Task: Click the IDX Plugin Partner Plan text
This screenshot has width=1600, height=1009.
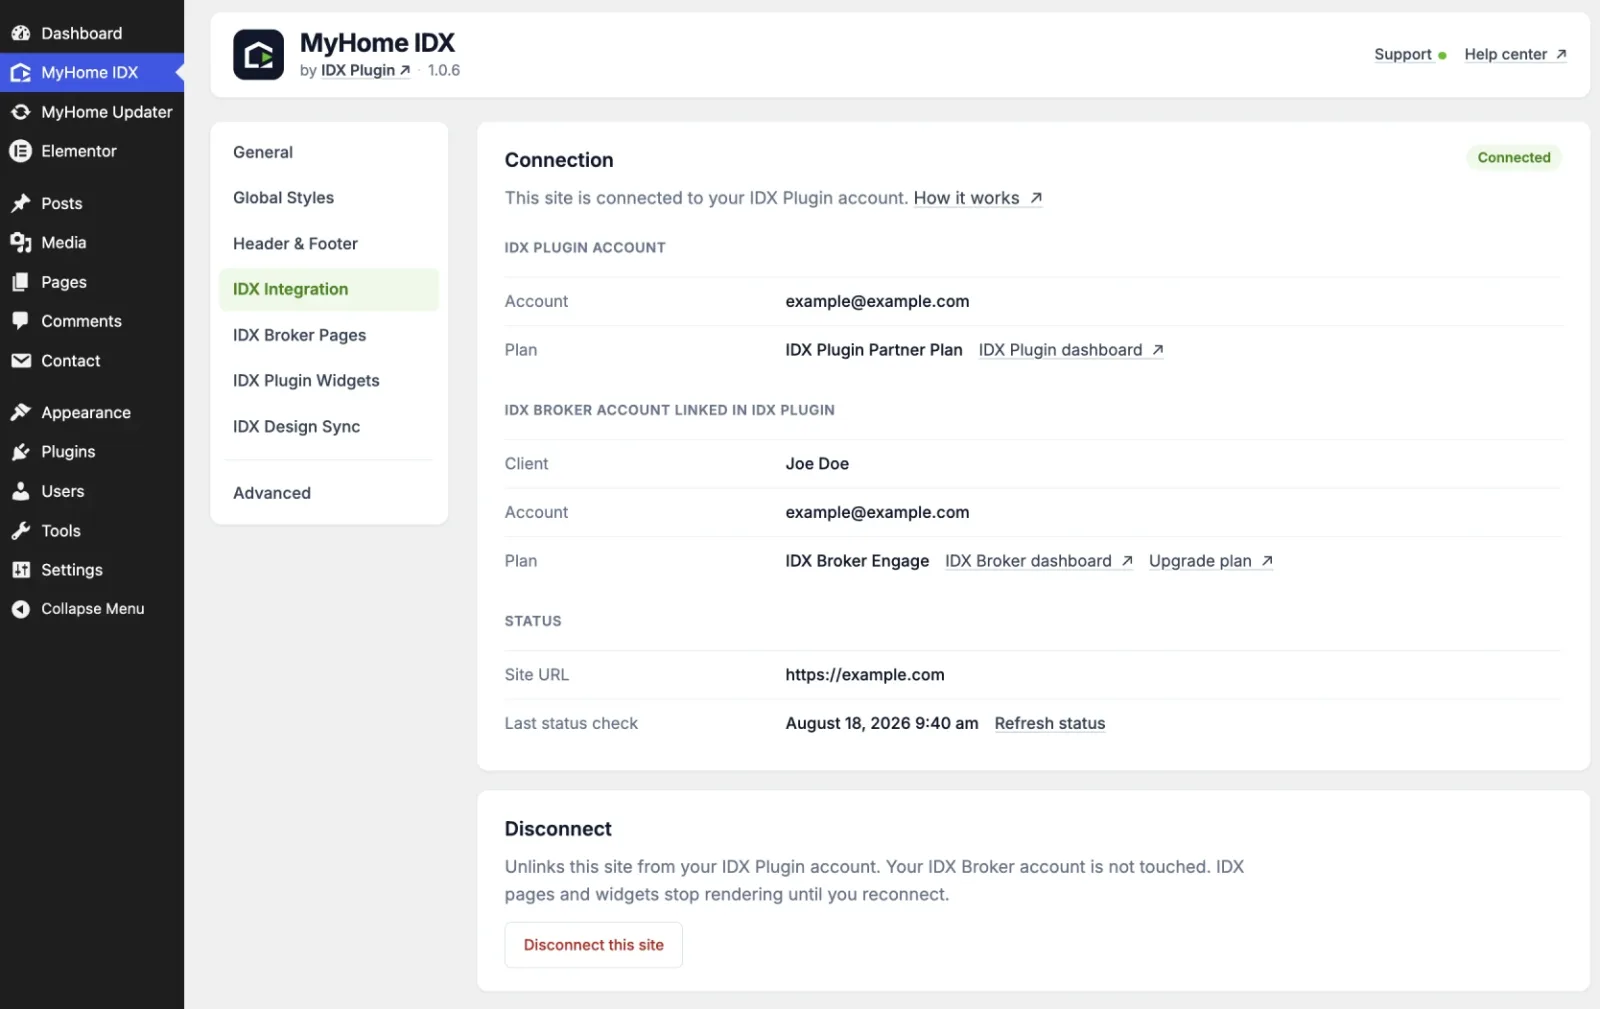Action: (874, 350)
